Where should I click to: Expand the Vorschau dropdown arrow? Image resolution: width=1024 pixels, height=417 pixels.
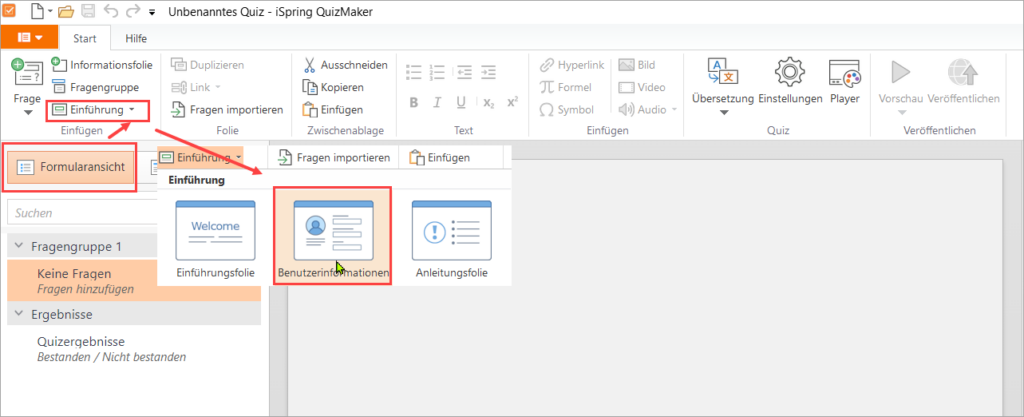(x=901, y=113)
